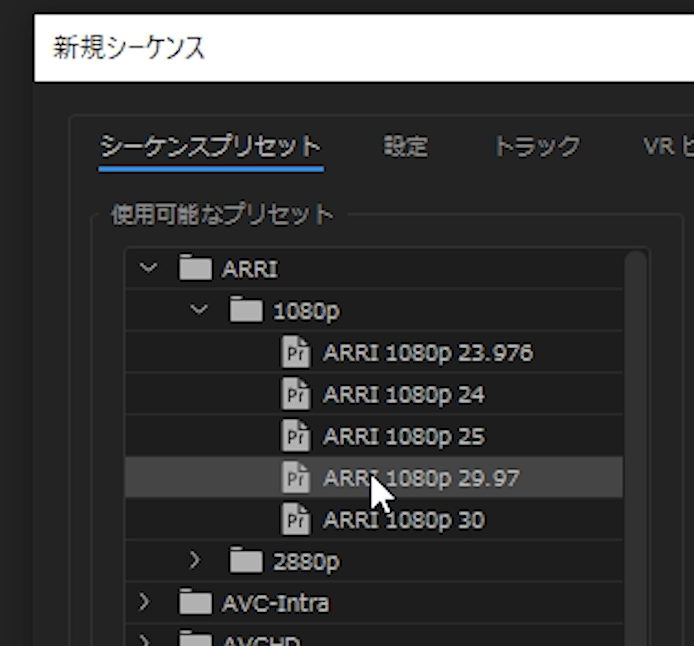Click the ARRI folder icon
The width and height of the screenshot is (694, 646).
pos(195,267)
